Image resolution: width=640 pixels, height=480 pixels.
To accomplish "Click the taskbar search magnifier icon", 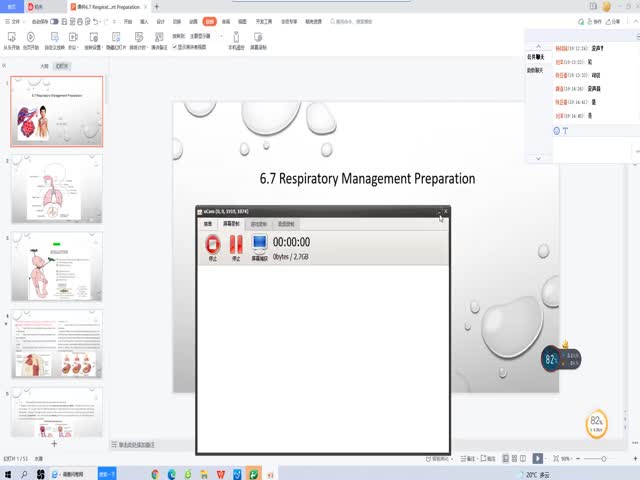I will (24, 474).
